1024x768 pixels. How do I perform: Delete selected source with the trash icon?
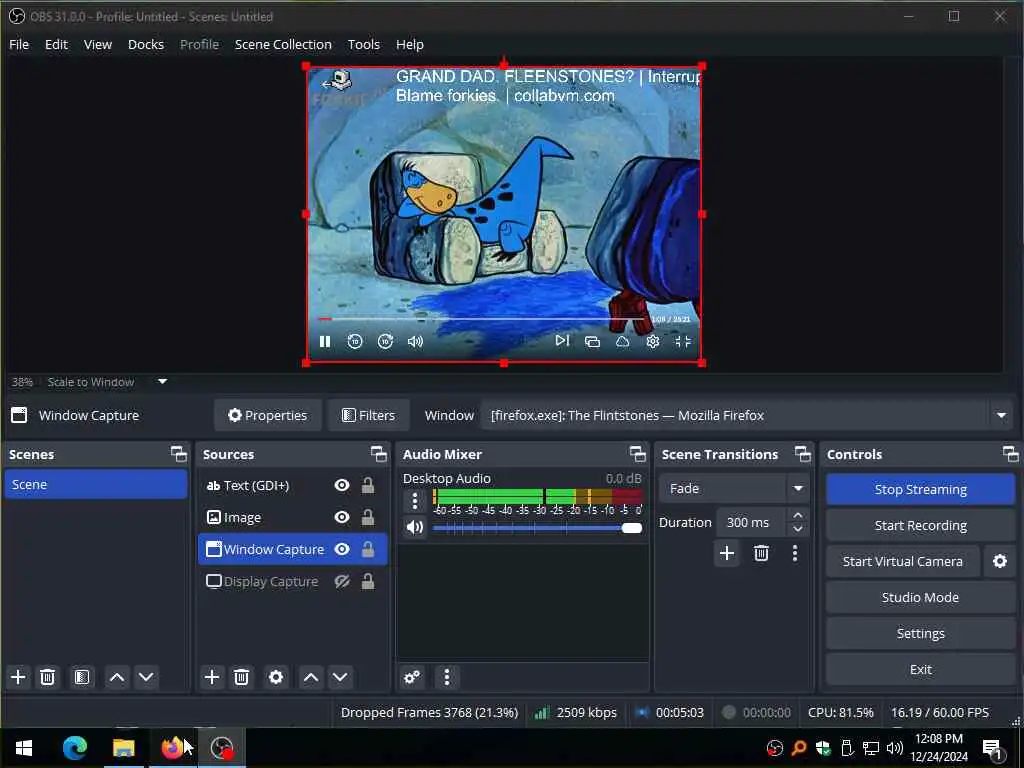tap(241, 677)
